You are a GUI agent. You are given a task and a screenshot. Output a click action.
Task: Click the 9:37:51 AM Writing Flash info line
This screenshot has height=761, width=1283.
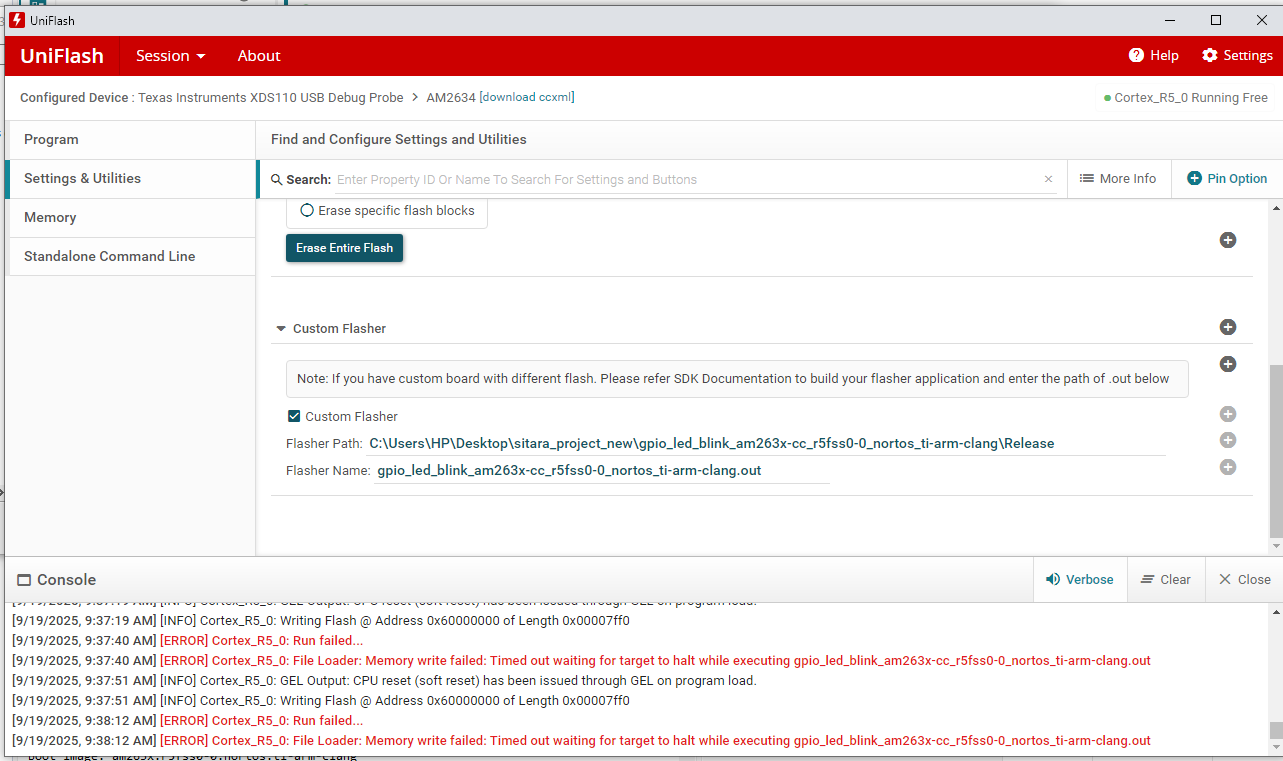321,701
